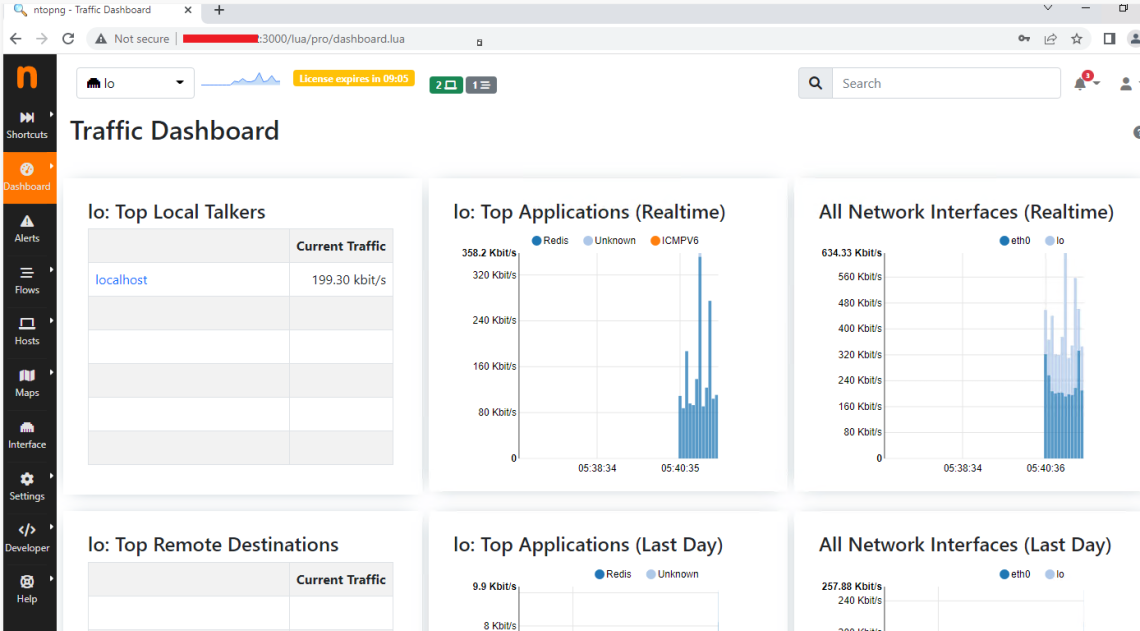Open the Hosts sidebar menu

click(x=28, y=331)
